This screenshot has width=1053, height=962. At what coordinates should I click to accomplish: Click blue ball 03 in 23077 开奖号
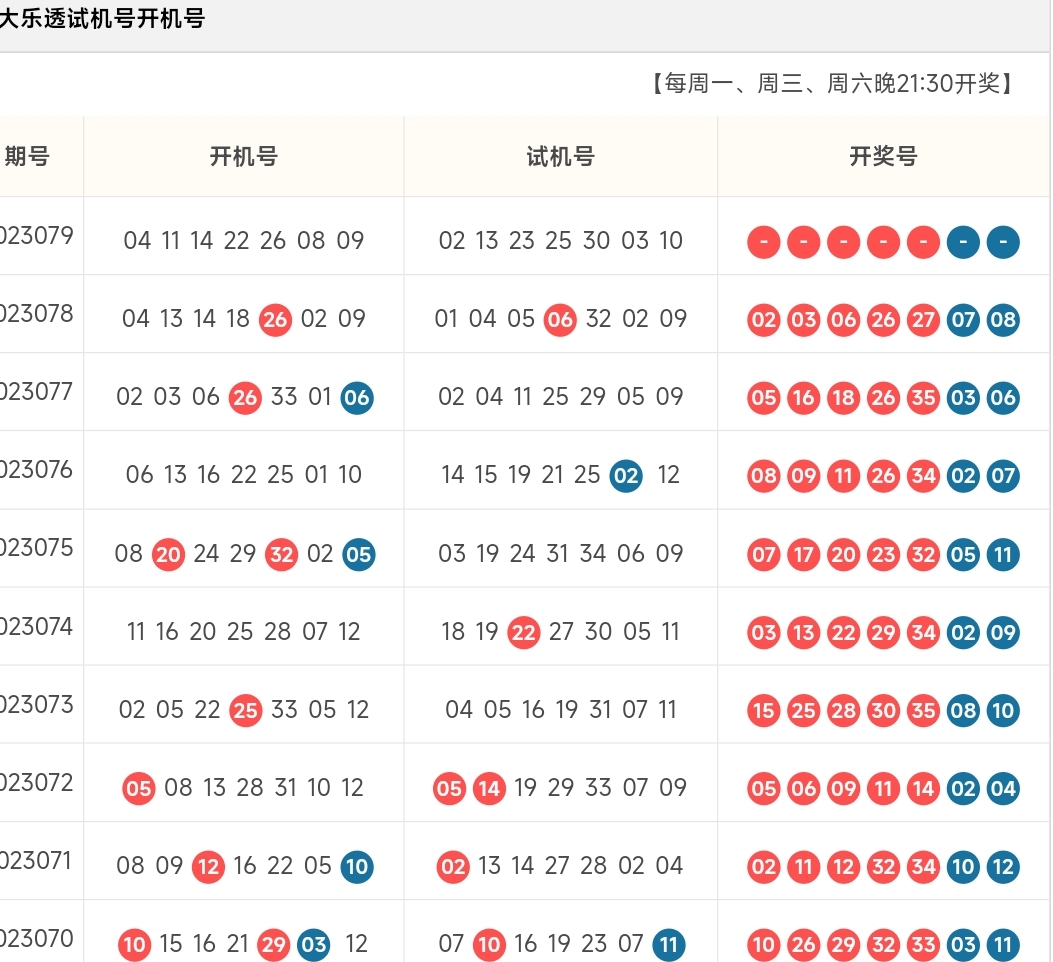pyautogui.click(x=963, y=398)
